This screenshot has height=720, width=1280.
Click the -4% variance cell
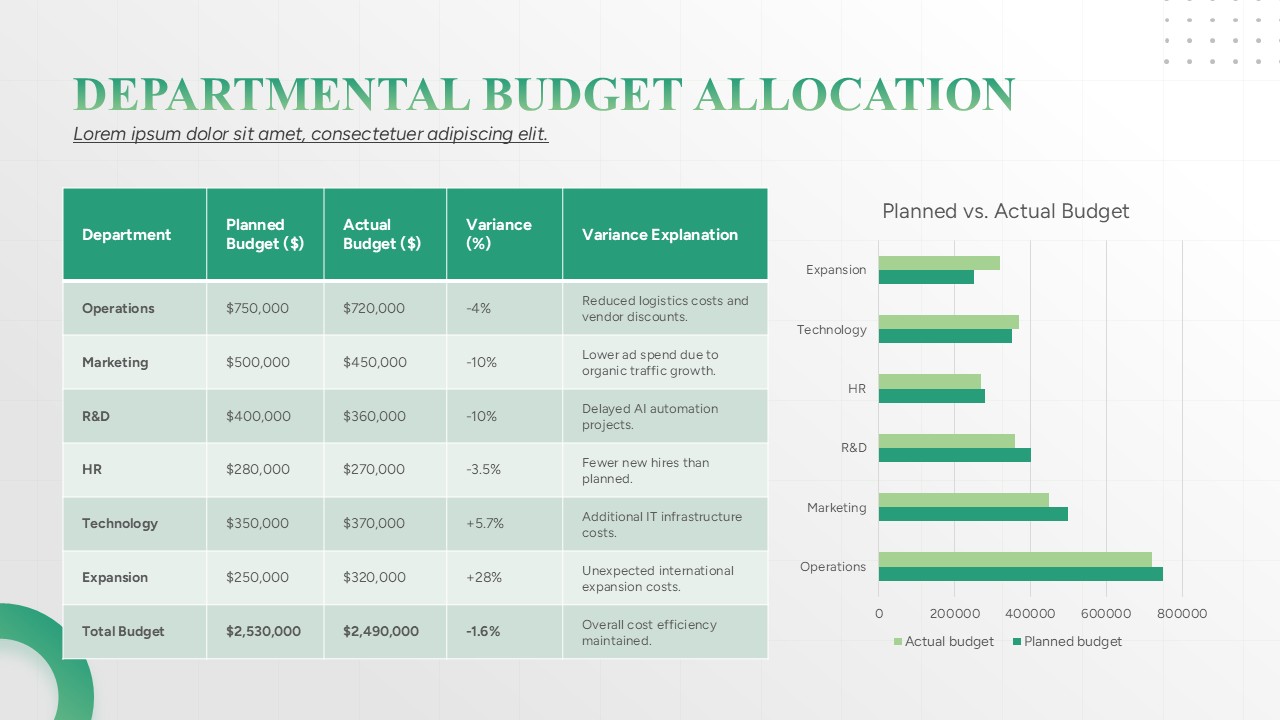tap(505, 308)
